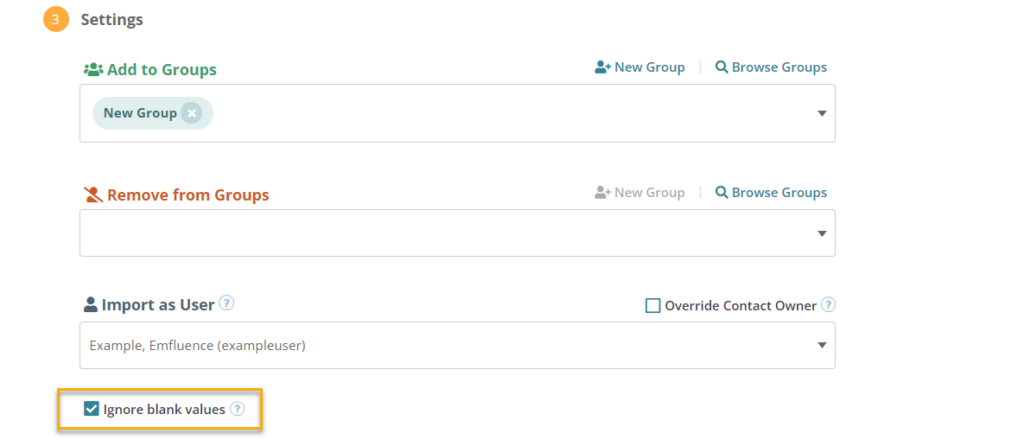The image size is (1024, 440).
Task: Click the Add to Groups people icon
Action: tap(93, 69)
